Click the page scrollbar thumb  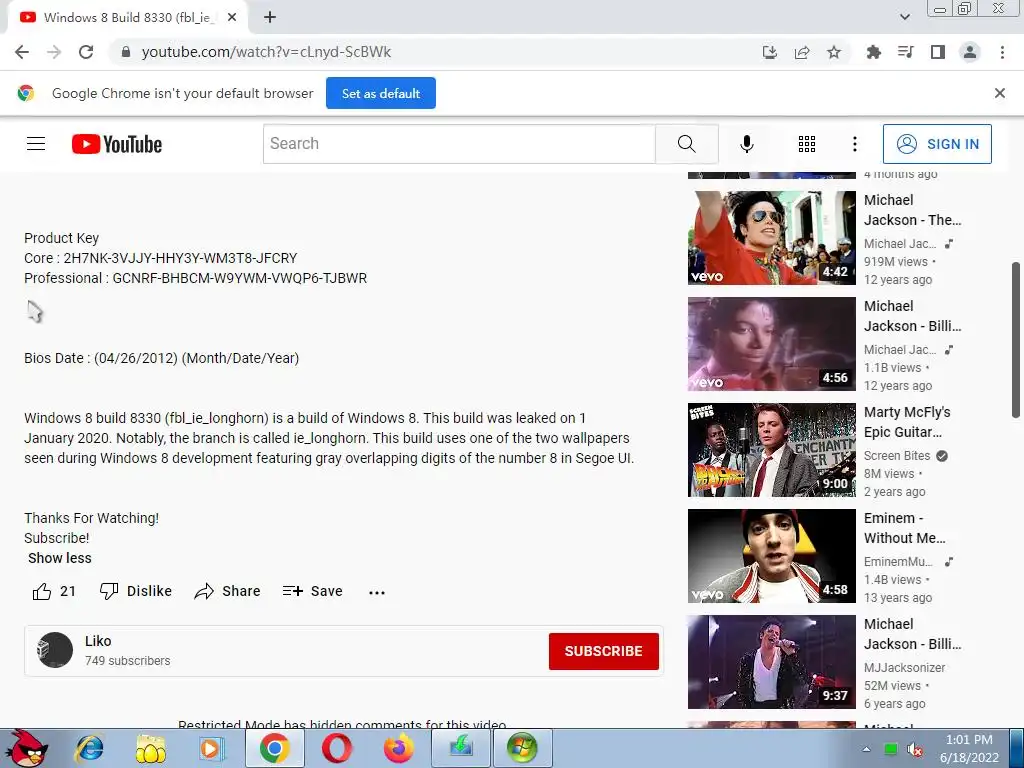(1016, 340)
